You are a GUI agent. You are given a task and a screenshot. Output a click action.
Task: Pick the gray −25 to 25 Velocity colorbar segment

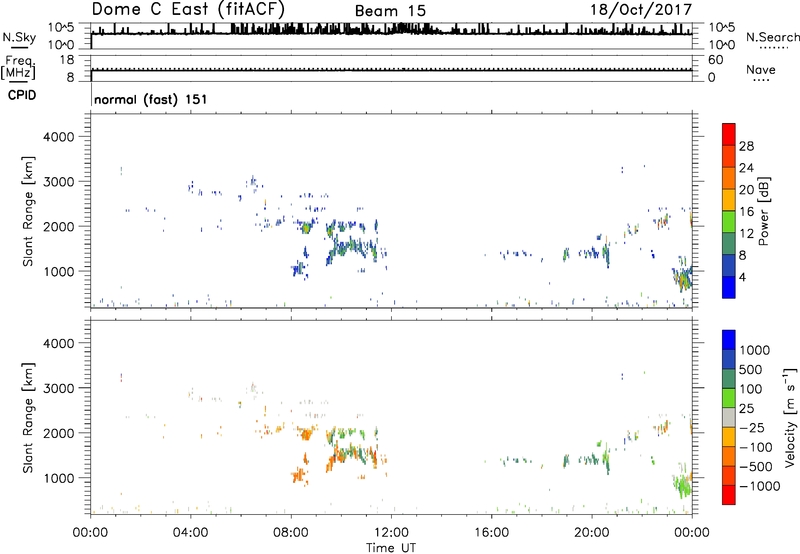pos(729,417)
